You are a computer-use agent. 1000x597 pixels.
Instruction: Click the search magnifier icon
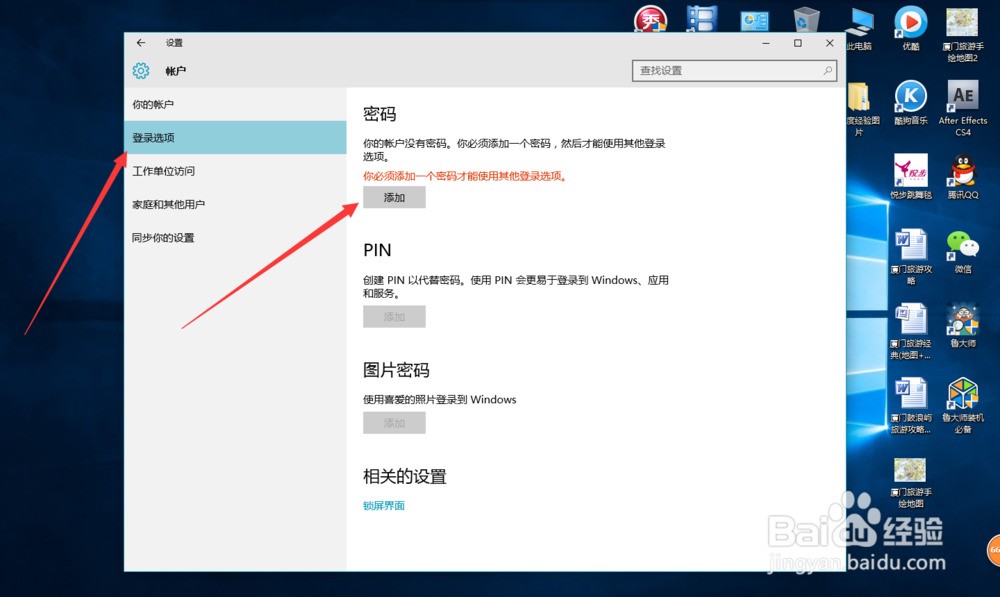[827, 71]
